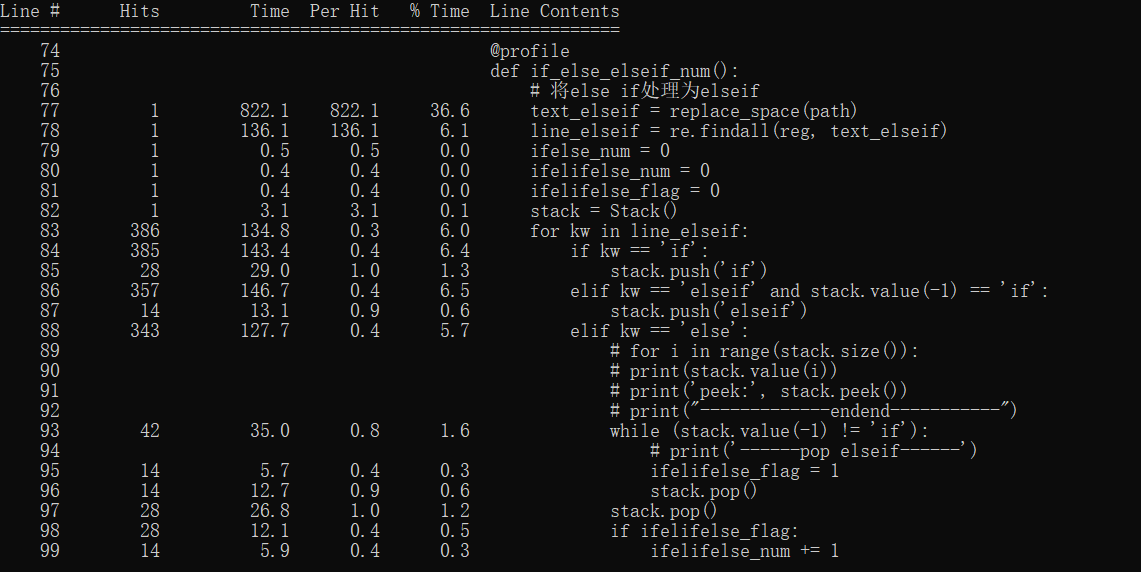Select the replace_space(path) code line

(x=693, y=111)
